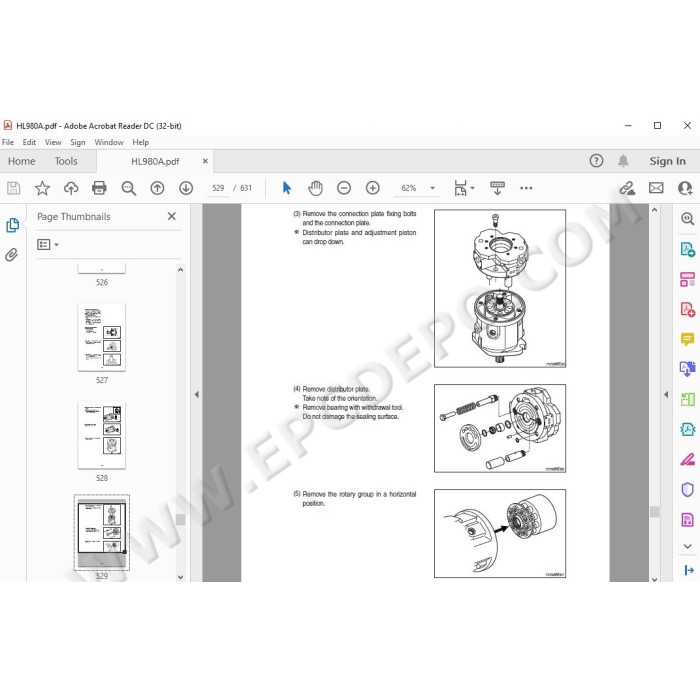This screenshot has width=700, height=700.
Task: Click the Save file icon
Action: [13, 188]
